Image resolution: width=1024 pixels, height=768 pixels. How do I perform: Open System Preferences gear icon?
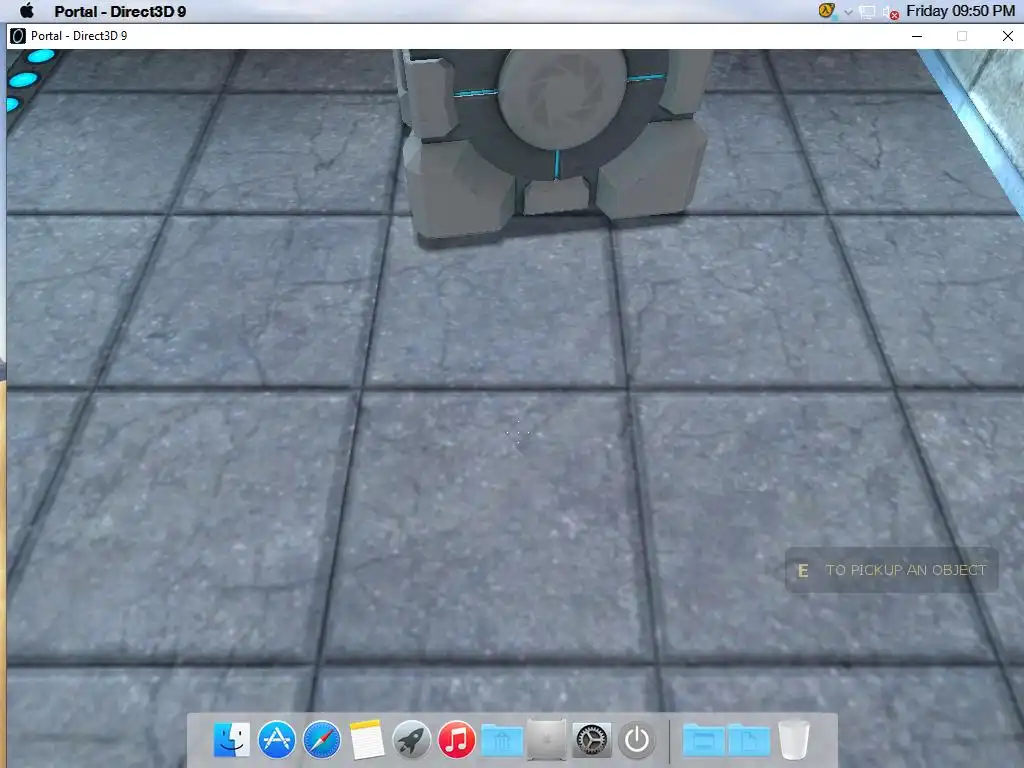pyautogui.click(x=592, y=740)
